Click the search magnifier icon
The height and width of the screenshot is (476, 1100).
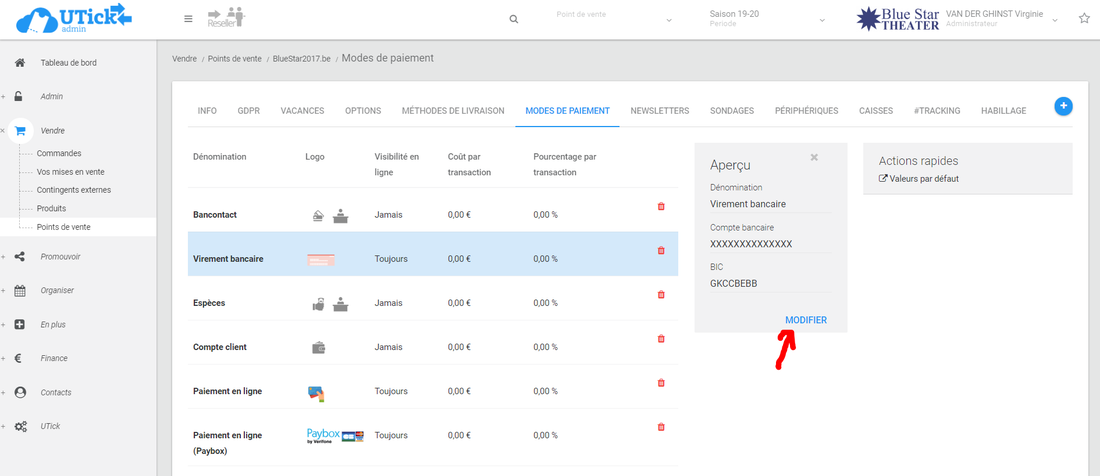click(514, 19)
